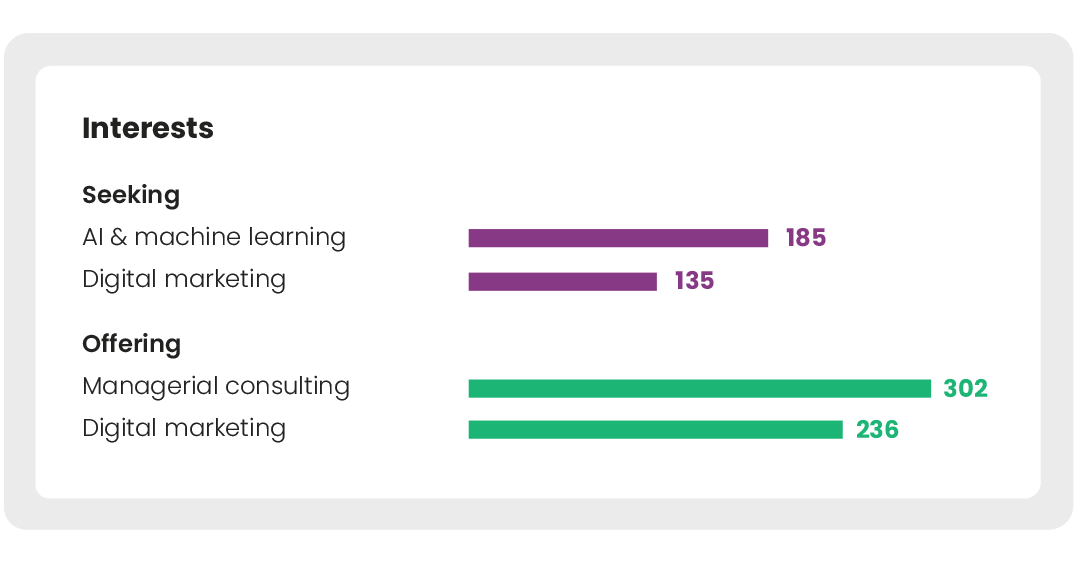This screenshot has height=577, width=1080.
Task: Click the green value 302
Action: pos(966,388)
